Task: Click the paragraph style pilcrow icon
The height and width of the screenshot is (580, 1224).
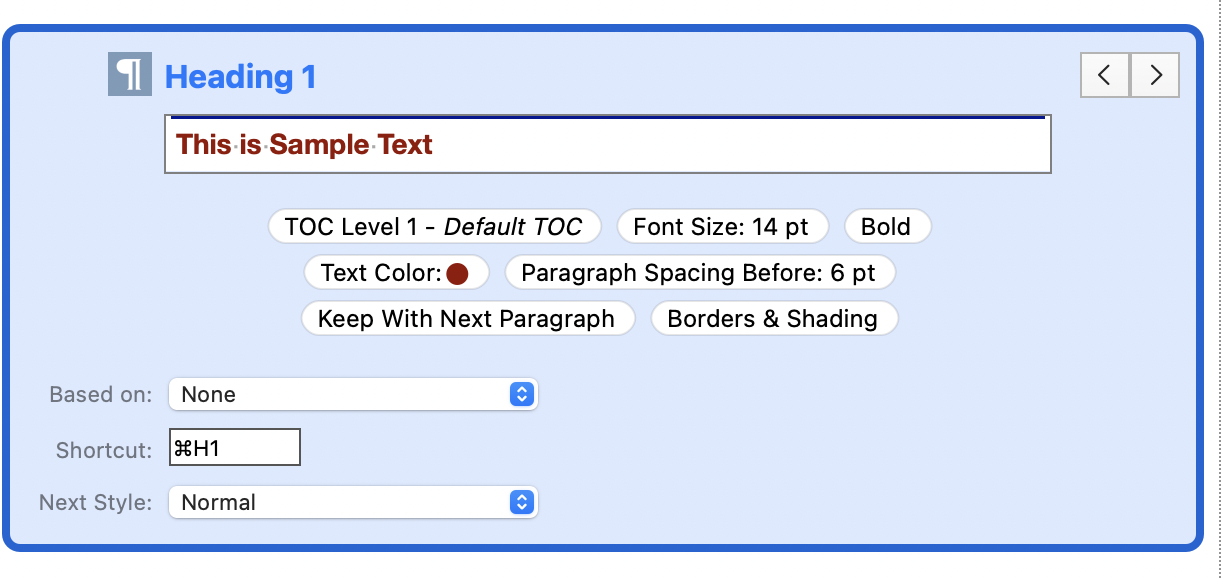Action: [129, 75]
